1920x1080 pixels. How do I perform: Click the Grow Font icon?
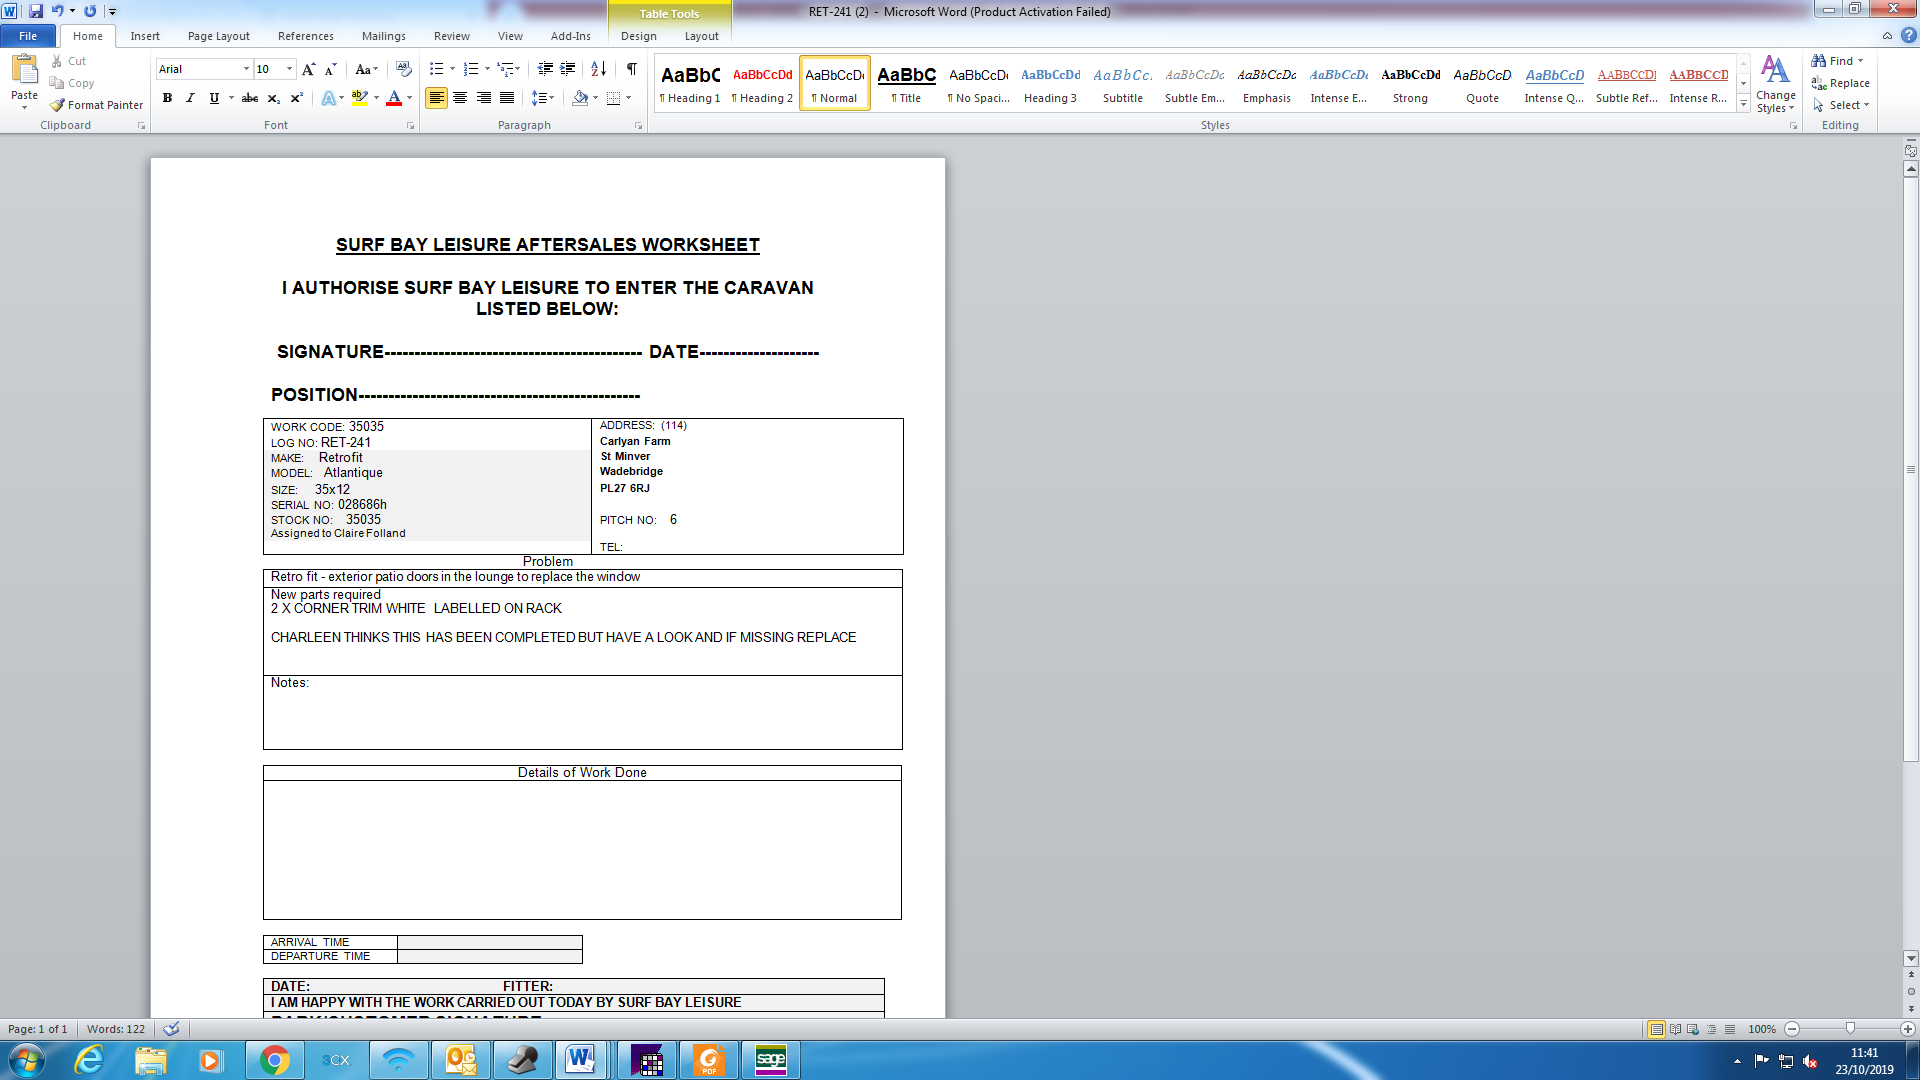308,69
